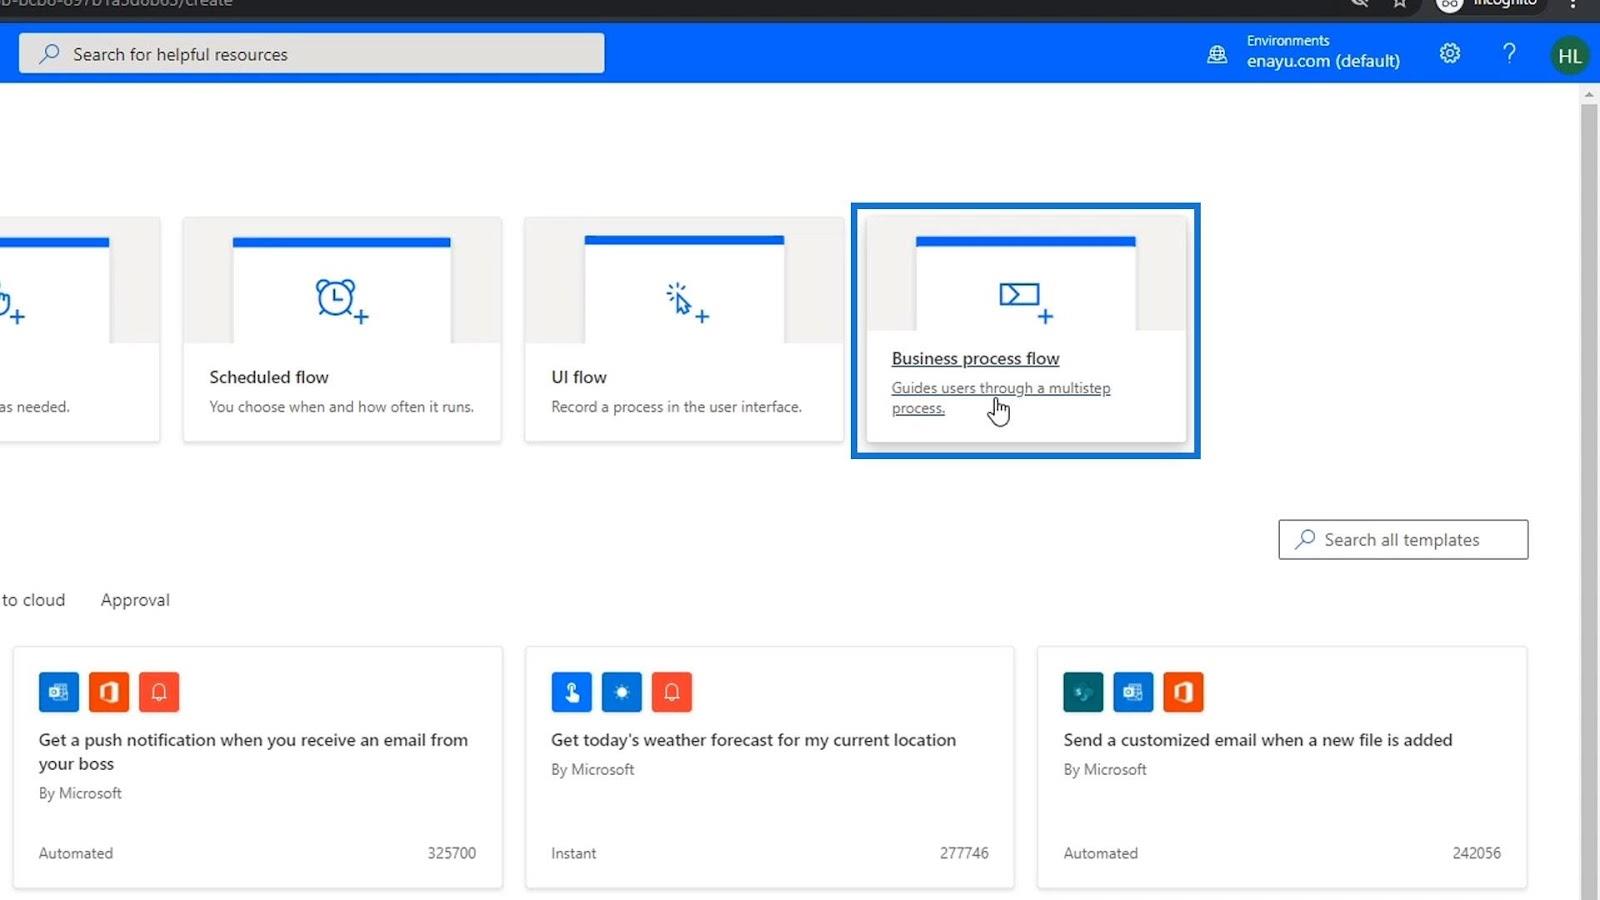
Task: Click the vertical page scrollbar thumb
Action: [x=1589, y=500]
